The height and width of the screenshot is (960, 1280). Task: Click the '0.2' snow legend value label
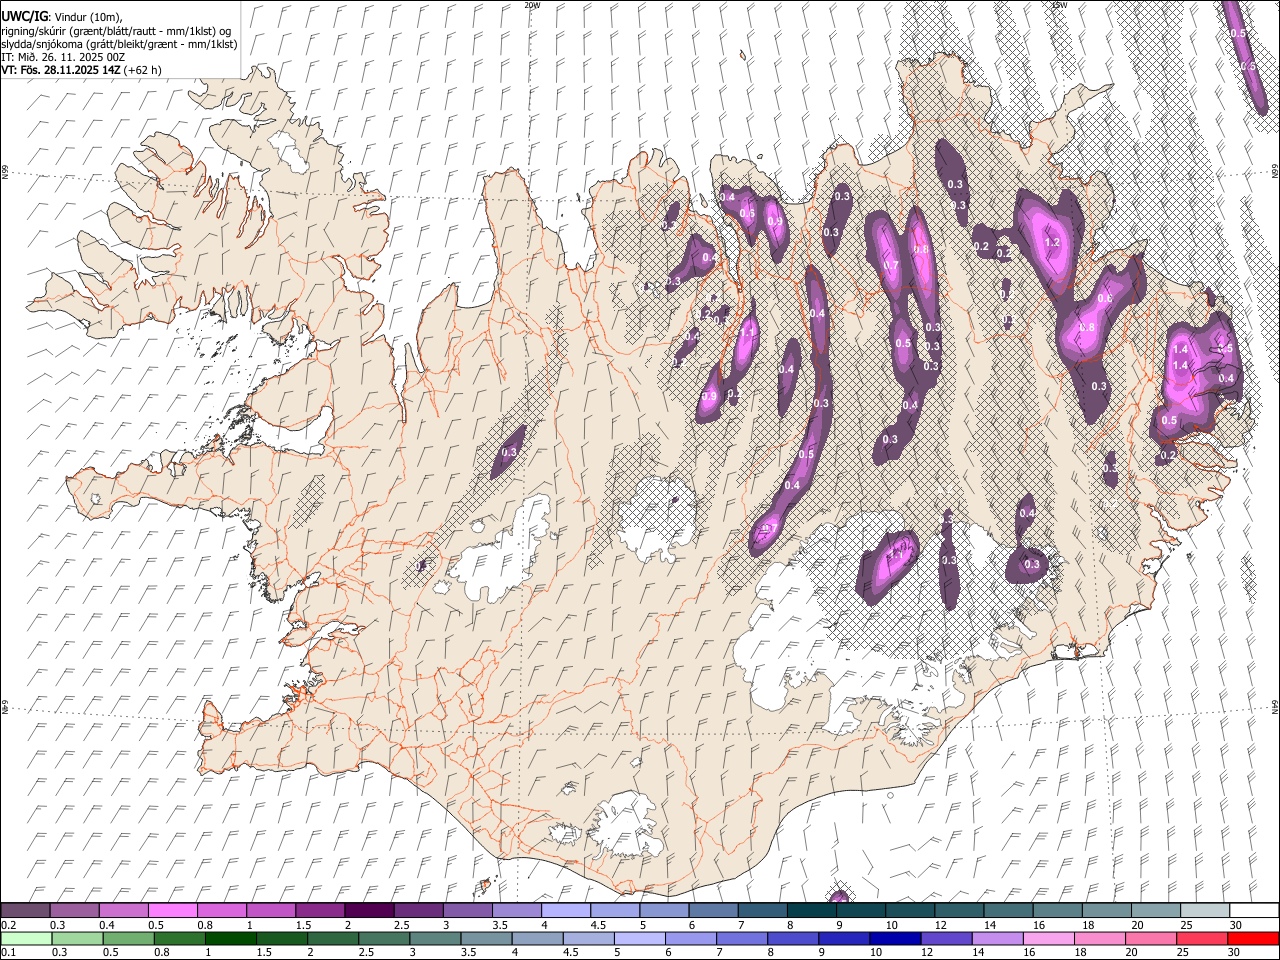[8, 924]
